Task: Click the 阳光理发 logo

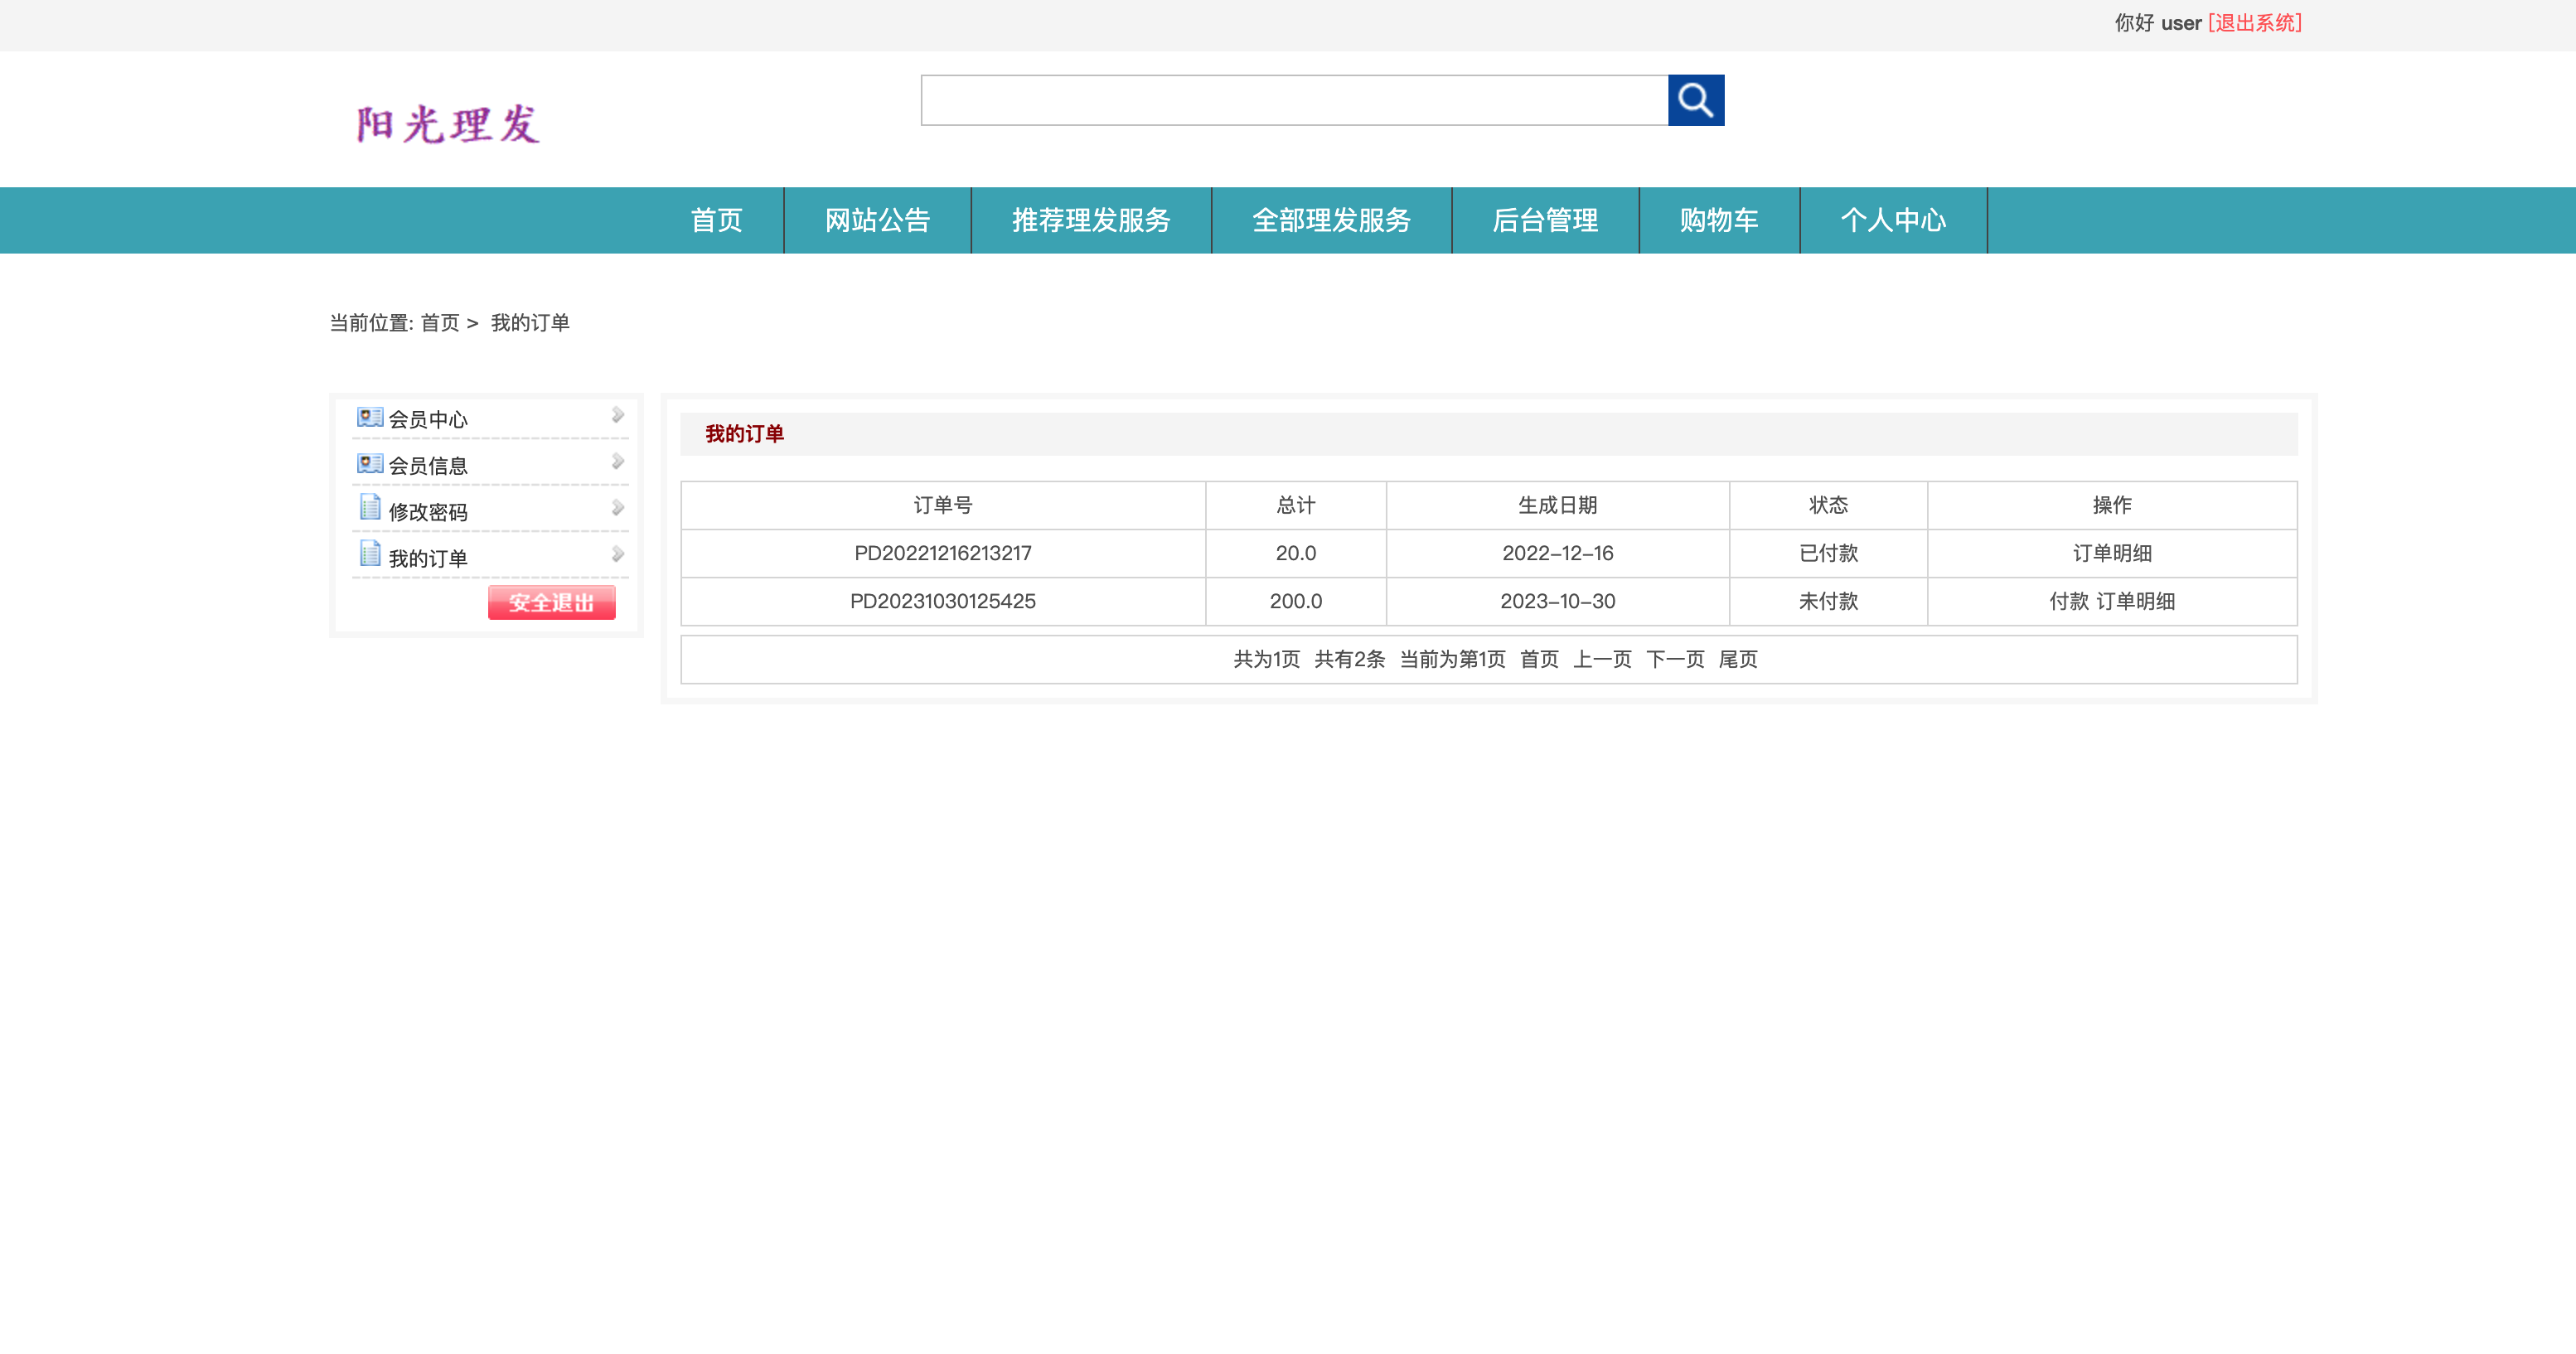Action: coord(447,123)
